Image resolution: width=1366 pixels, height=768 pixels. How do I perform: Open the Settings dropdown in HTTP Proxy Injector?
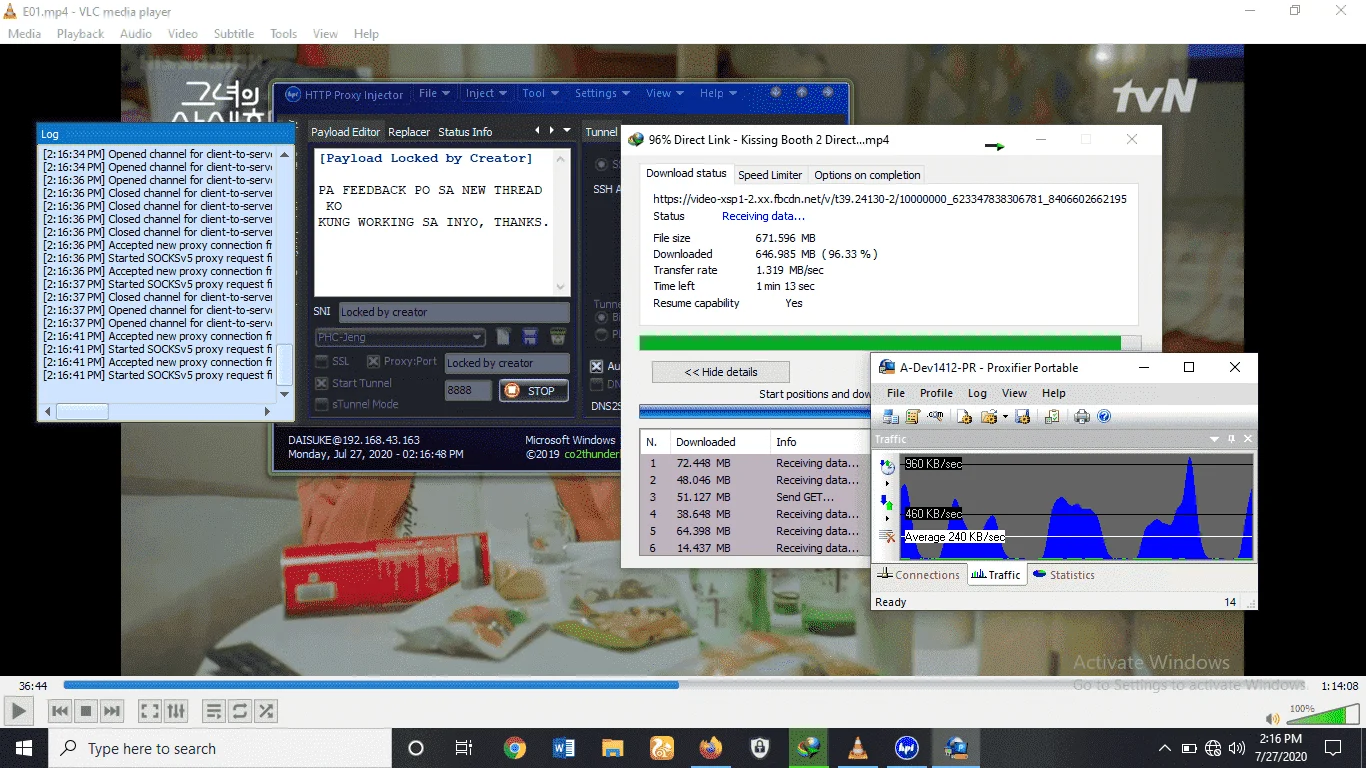click(x=601, y=93)
